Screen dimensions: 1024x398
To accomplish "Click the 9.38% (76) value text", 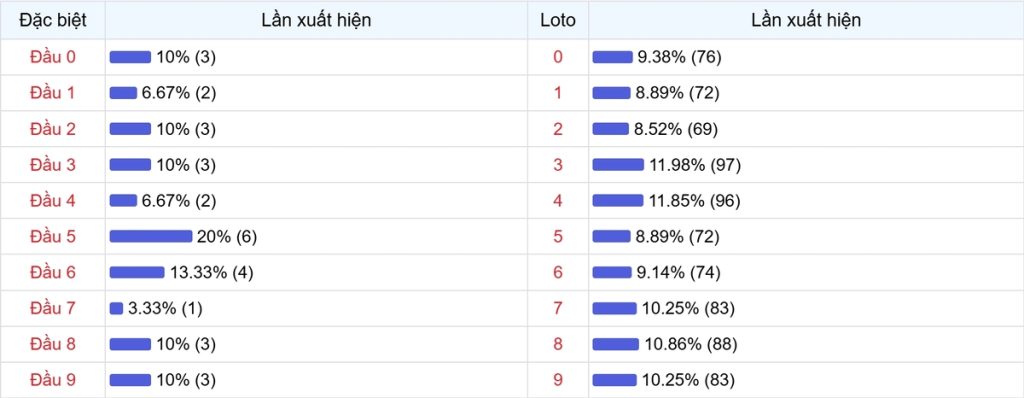I will point(679,58).
